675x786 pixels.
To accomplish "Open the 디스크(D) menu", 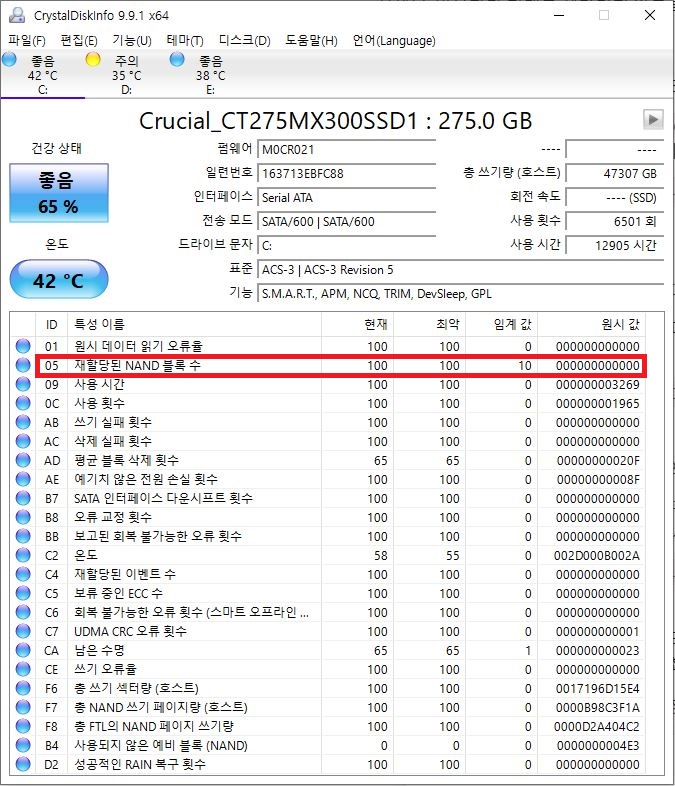I will click(245, 41).
